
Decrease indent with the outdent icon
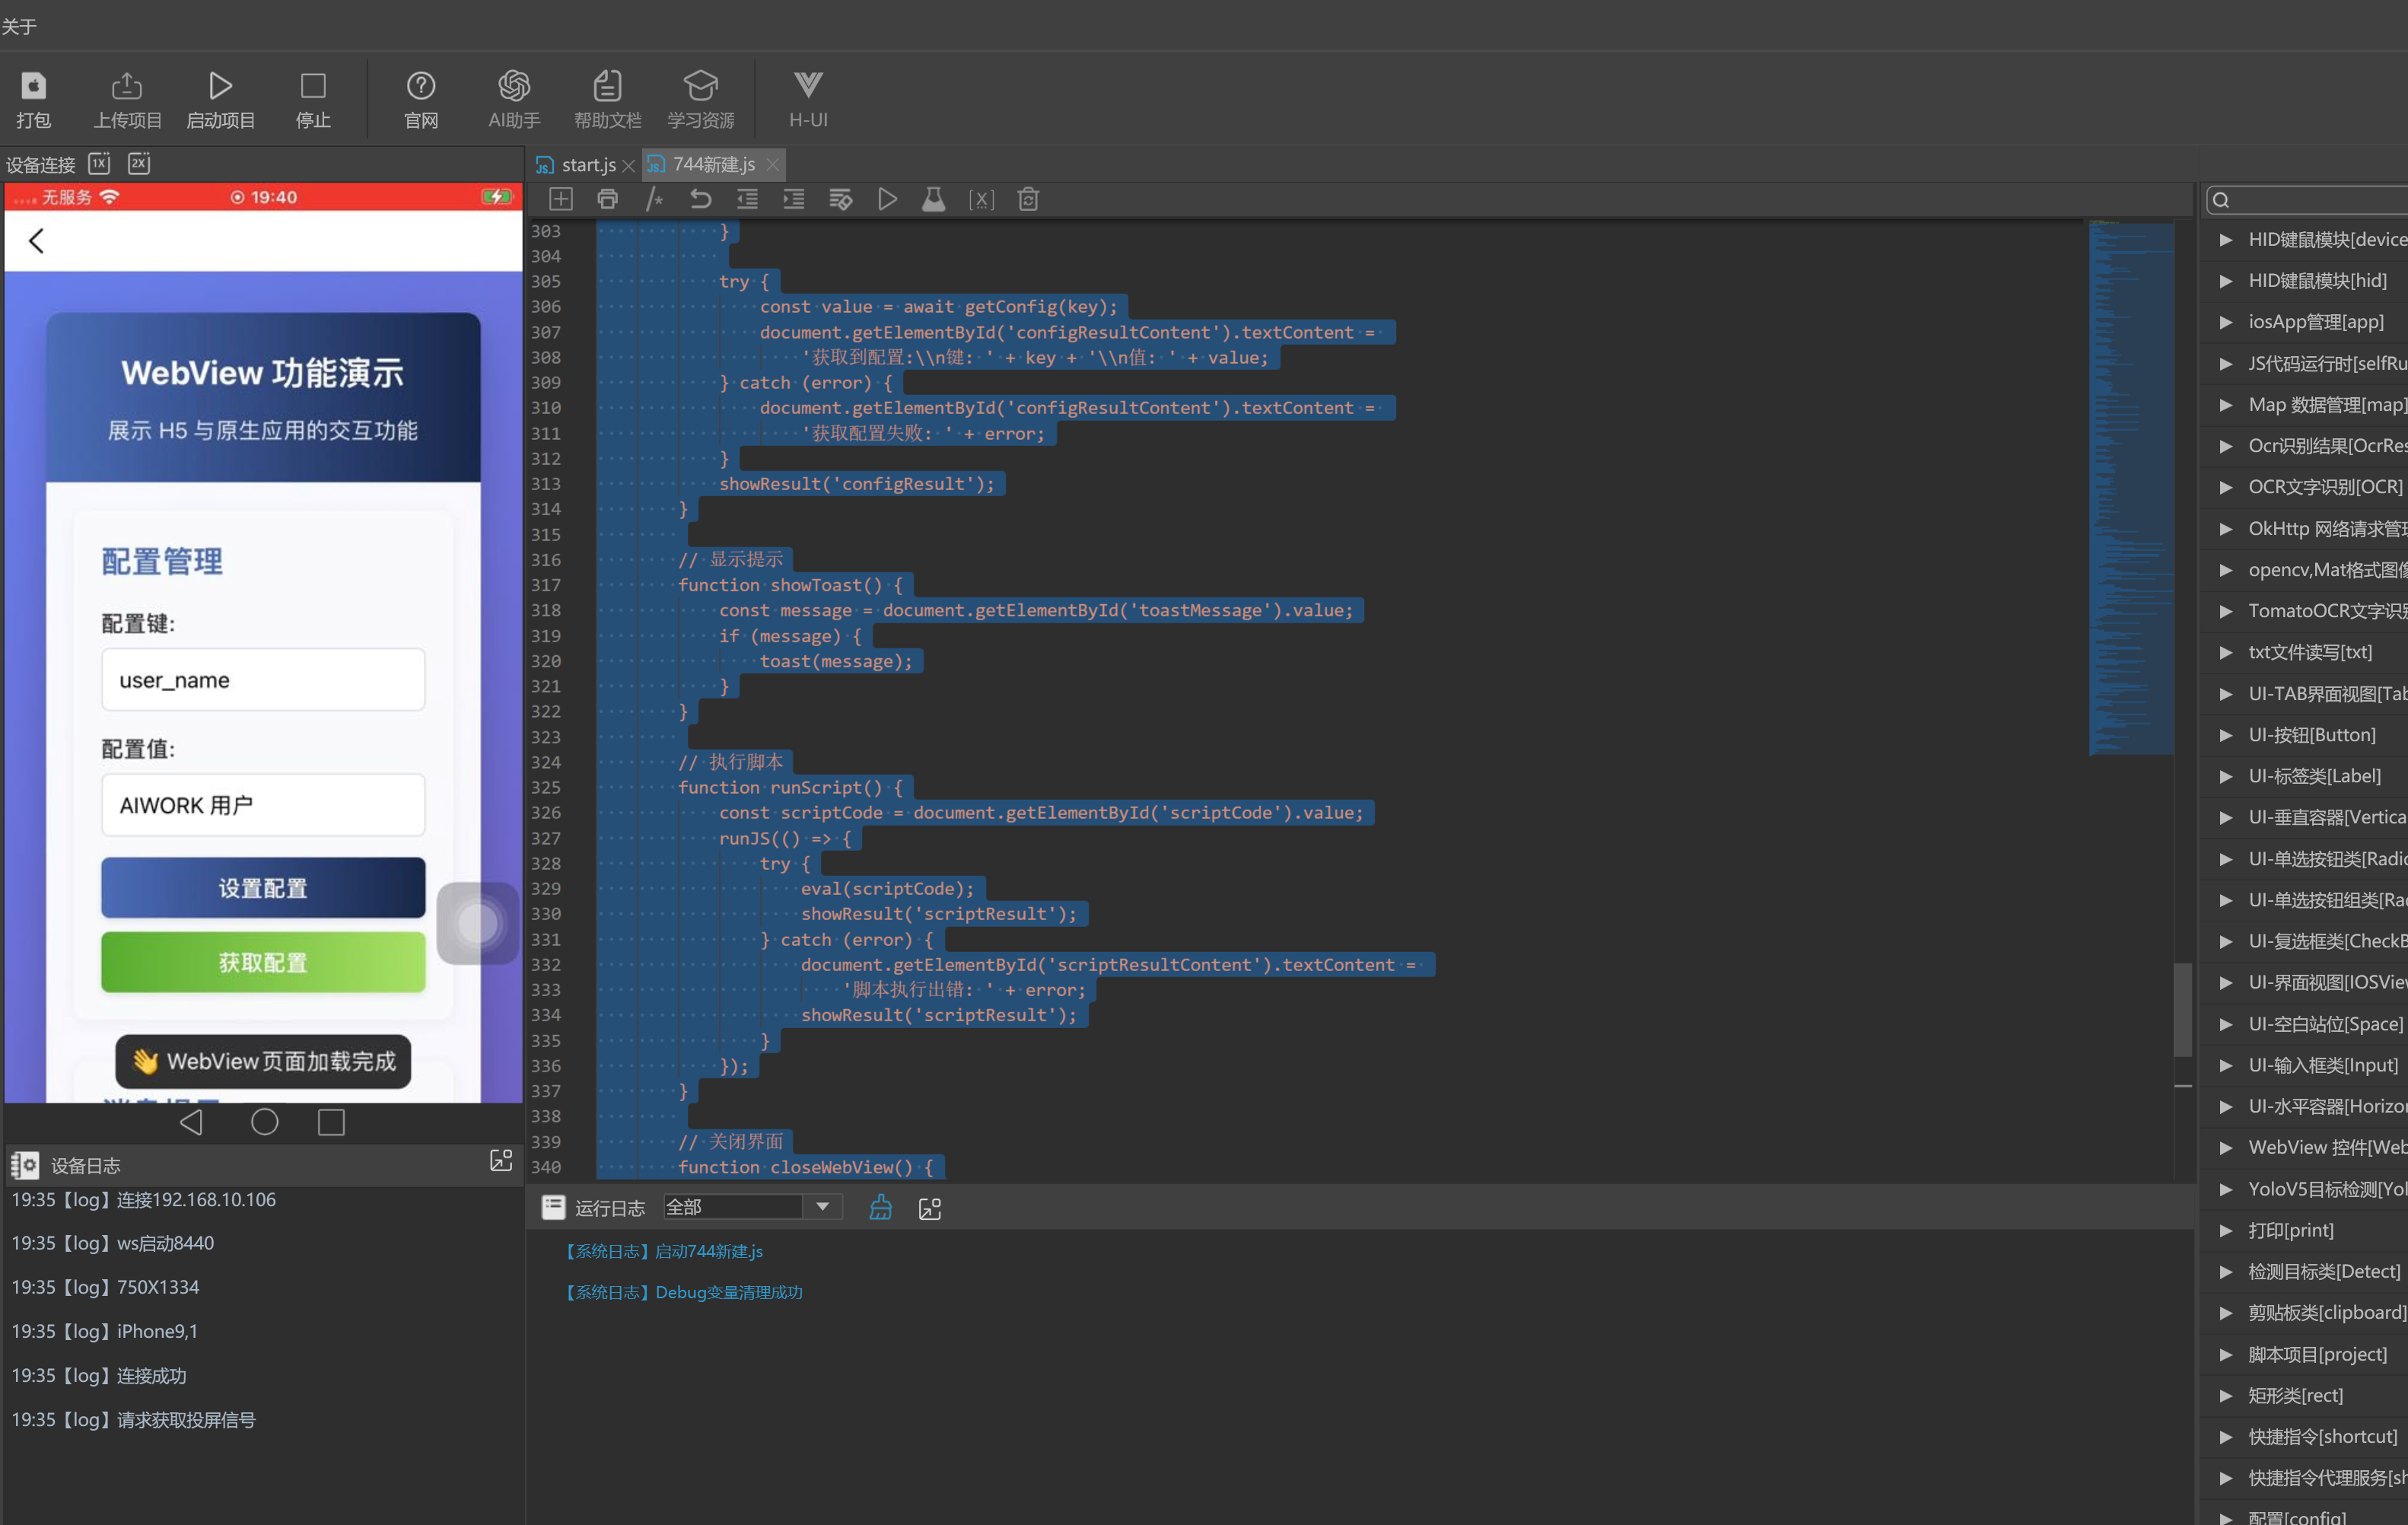(747, 199)
